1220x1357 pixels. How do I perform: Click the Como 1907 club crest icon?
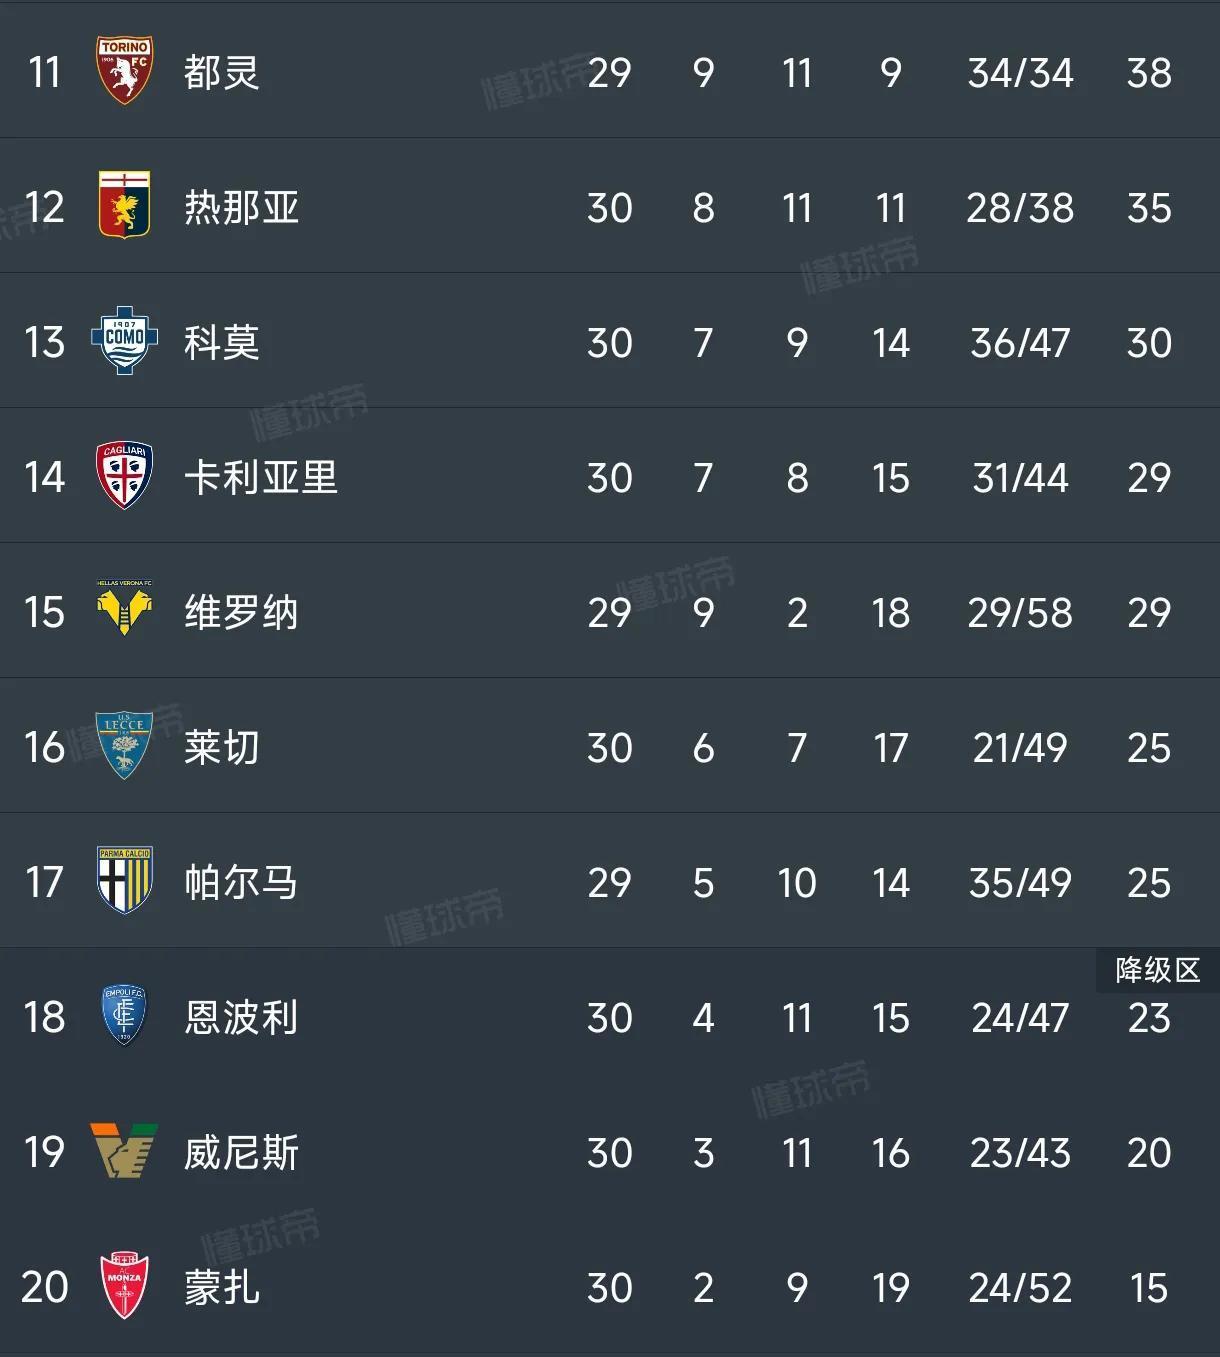coord(124,342)
